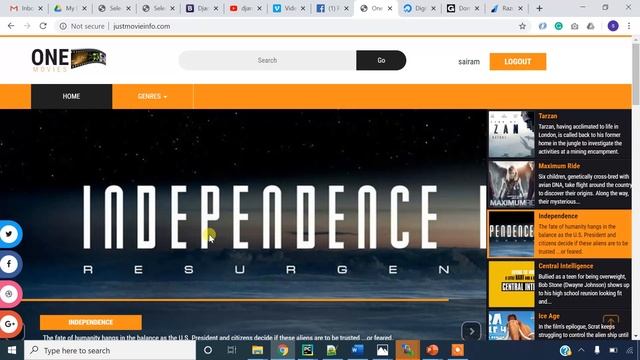Screen dimensions: 640x360
Task: Go back to previous page
Action: [x=11, y=26]
